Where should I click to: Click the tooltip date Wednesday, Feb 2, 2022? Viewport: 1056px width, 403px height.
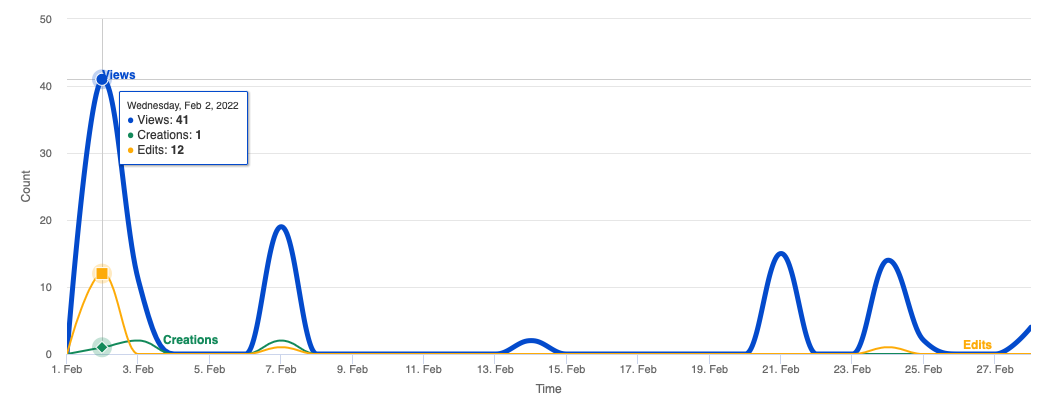[x=182, y=105]
